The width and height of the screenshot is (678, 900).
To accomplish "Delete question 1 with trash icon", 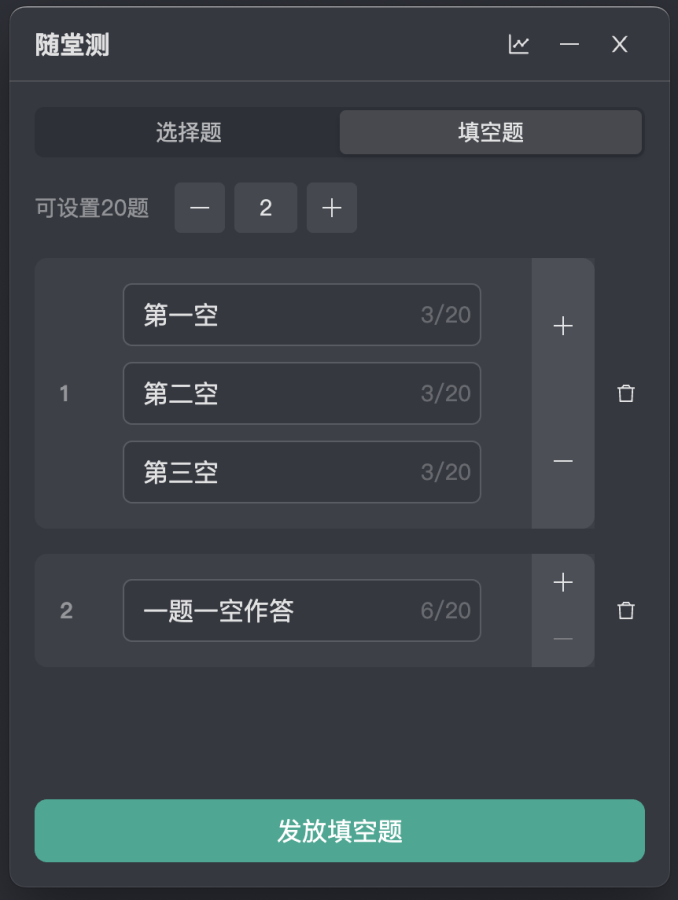I will (626, 393).
